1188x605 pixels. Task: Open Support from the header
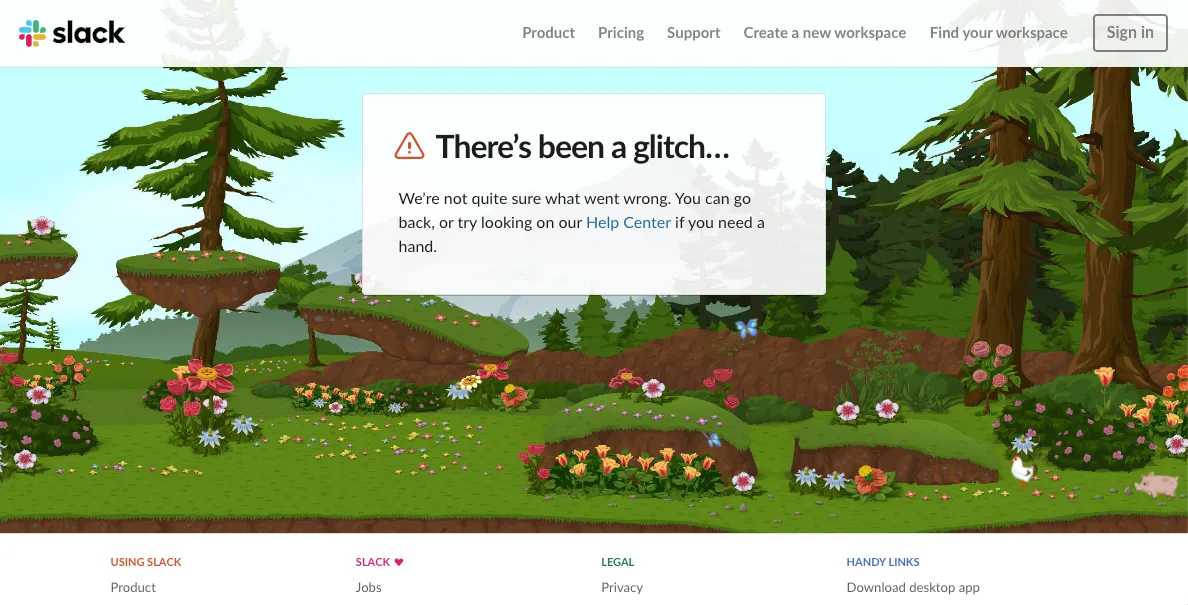coord(693,33)
